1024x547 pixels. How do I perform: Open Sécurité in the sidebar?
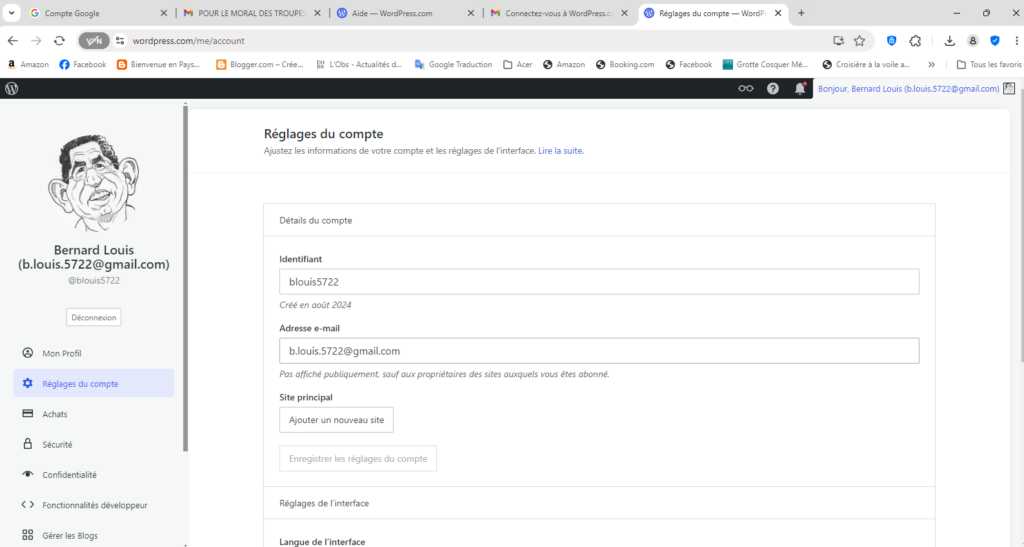pos(57,444)
